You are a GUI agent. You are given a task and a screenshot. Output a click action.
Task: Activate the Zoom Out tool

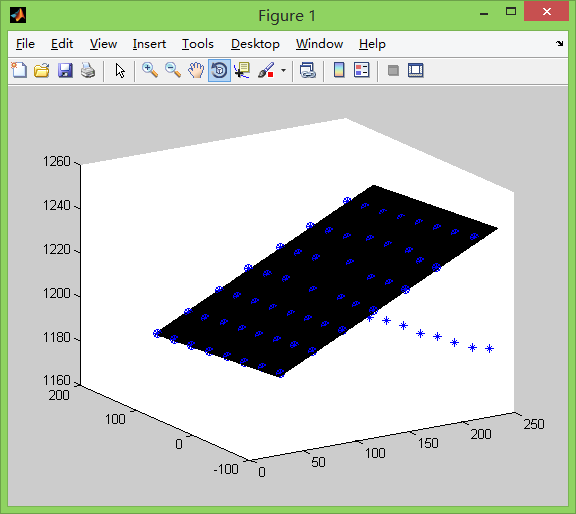click(x=173, y=70)
